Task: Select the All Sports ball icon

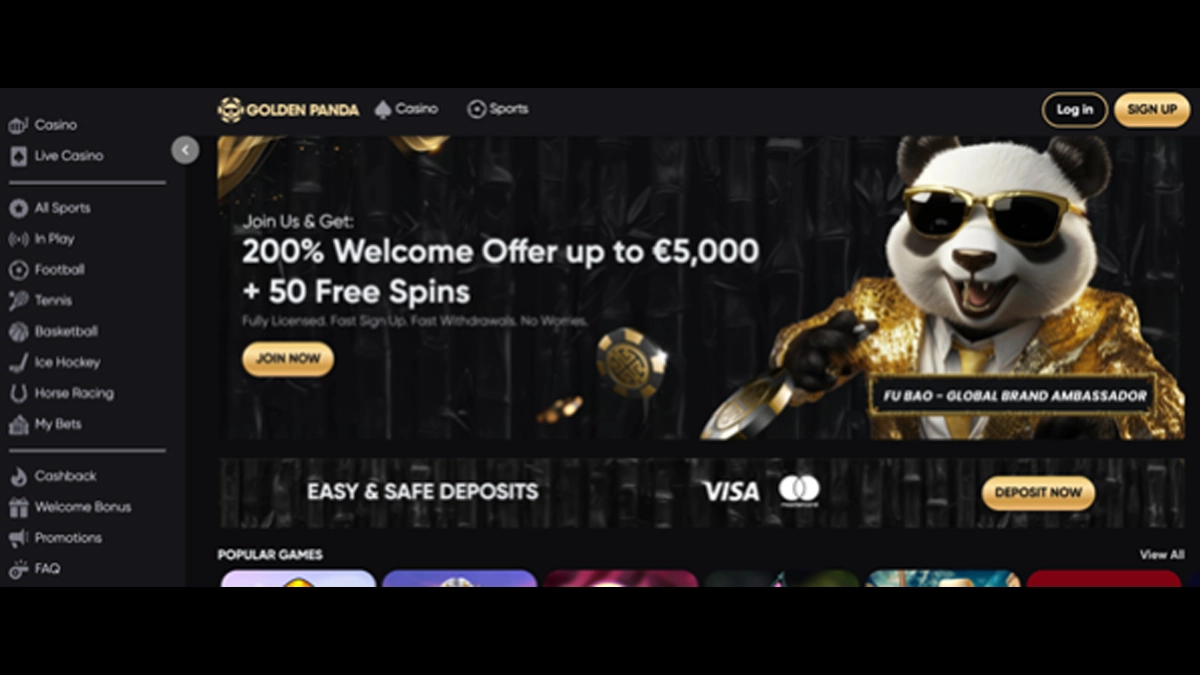Action: [x=18, y=208]
